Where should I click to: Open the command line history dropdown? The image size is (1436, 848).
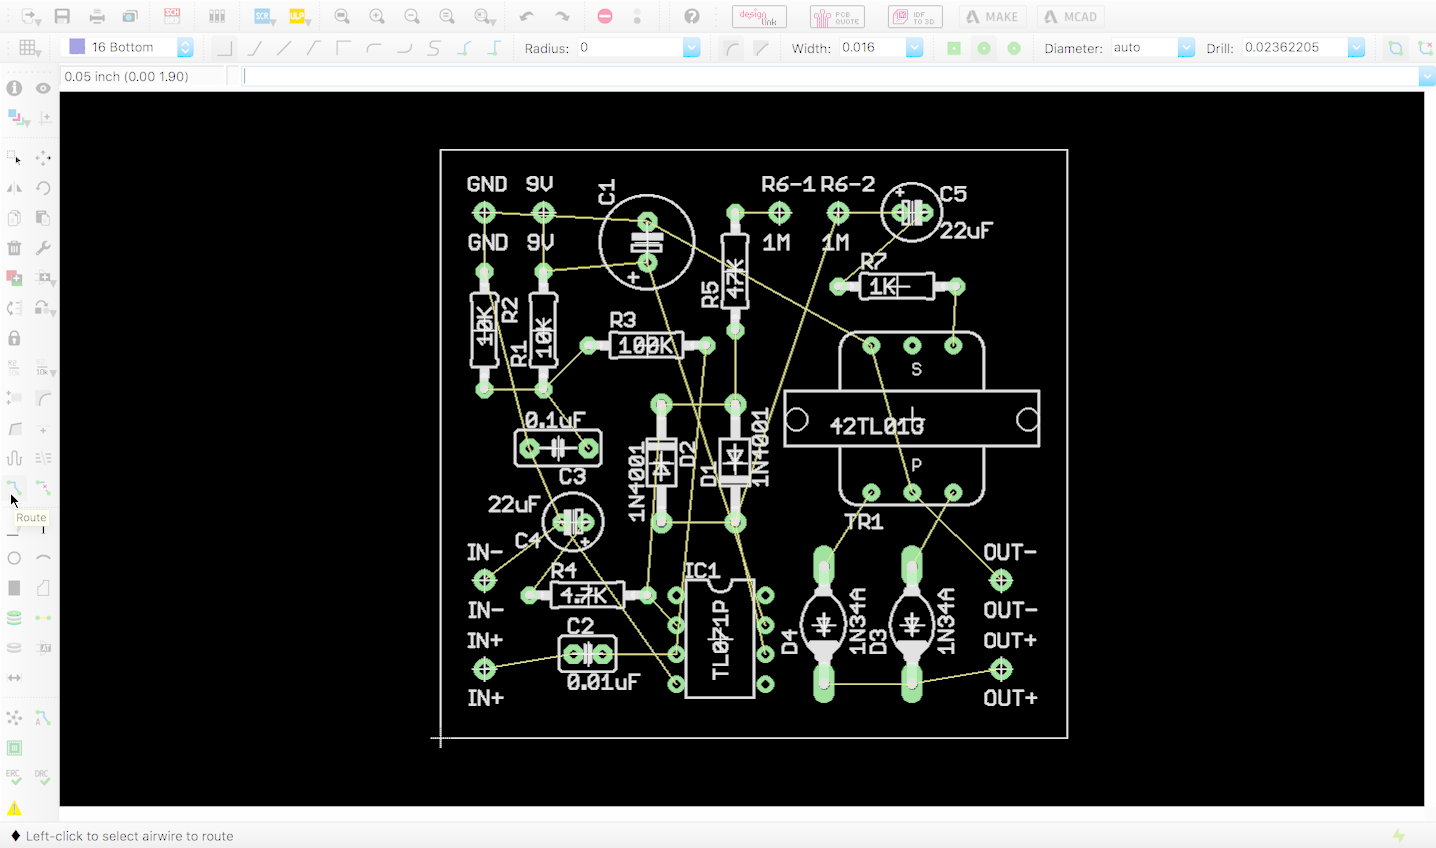(x=1427, y=76)
